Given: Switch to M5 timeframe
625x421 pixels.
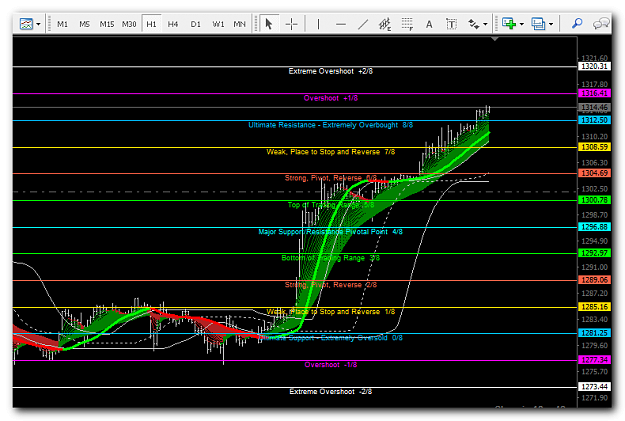Looking at the screenshot, I should point(84,24).
